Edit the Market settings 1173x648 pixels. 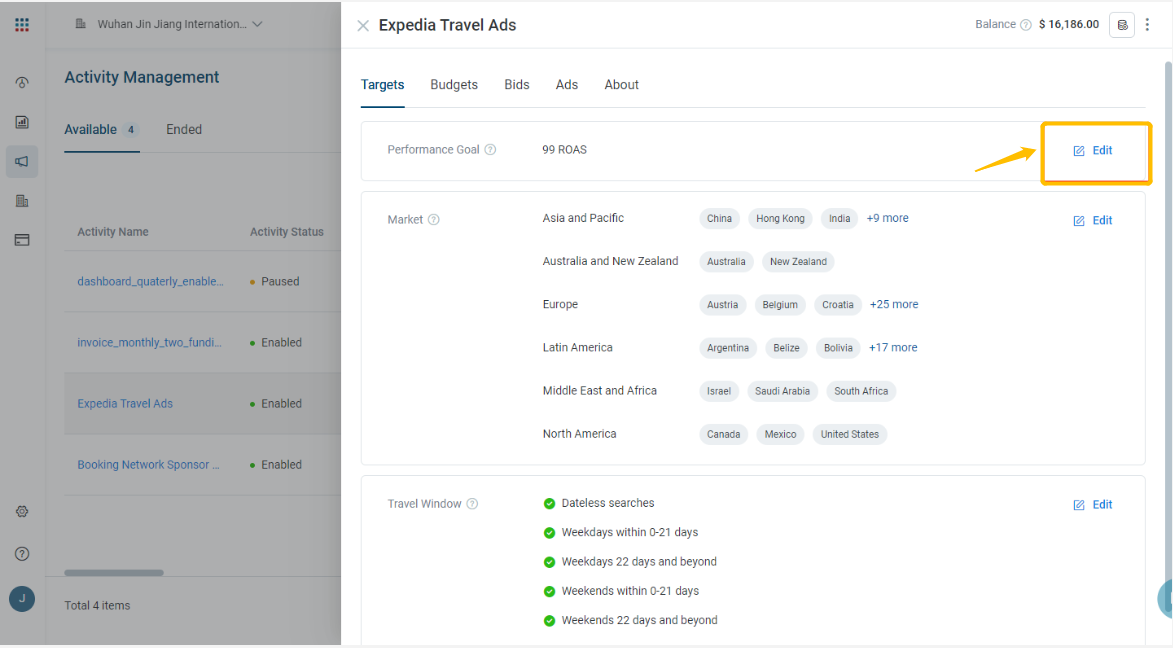point(1093,220)
